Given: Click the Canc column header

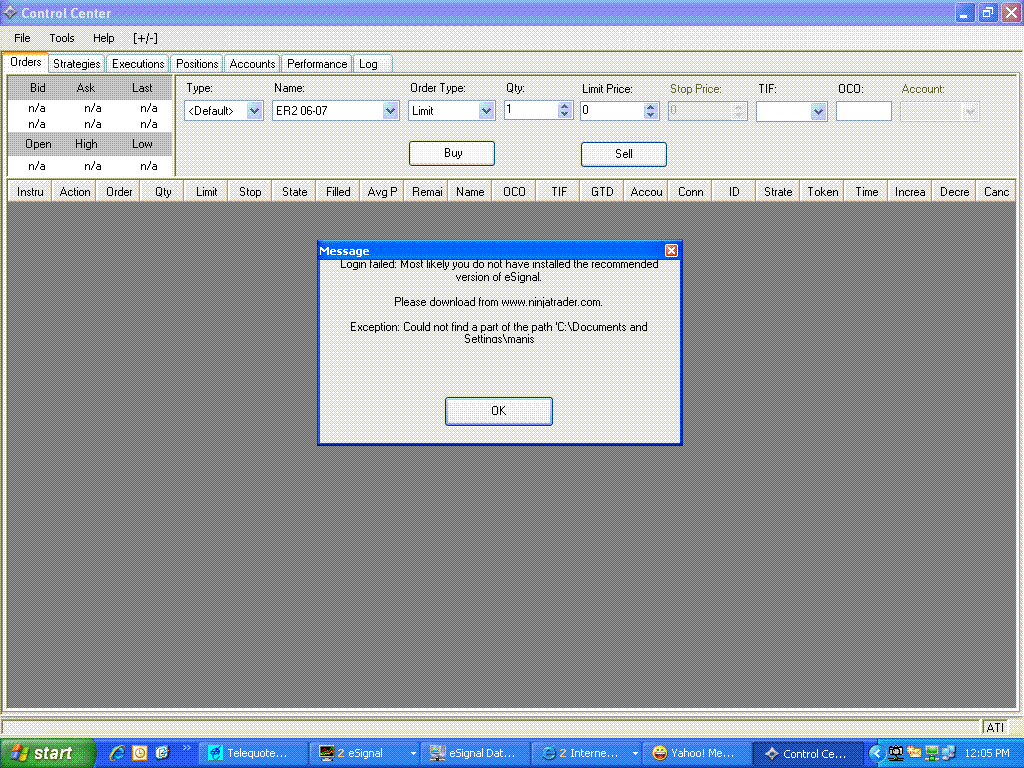Looking at the screenshot, I should pyautogui.click(x=996, y=192).
